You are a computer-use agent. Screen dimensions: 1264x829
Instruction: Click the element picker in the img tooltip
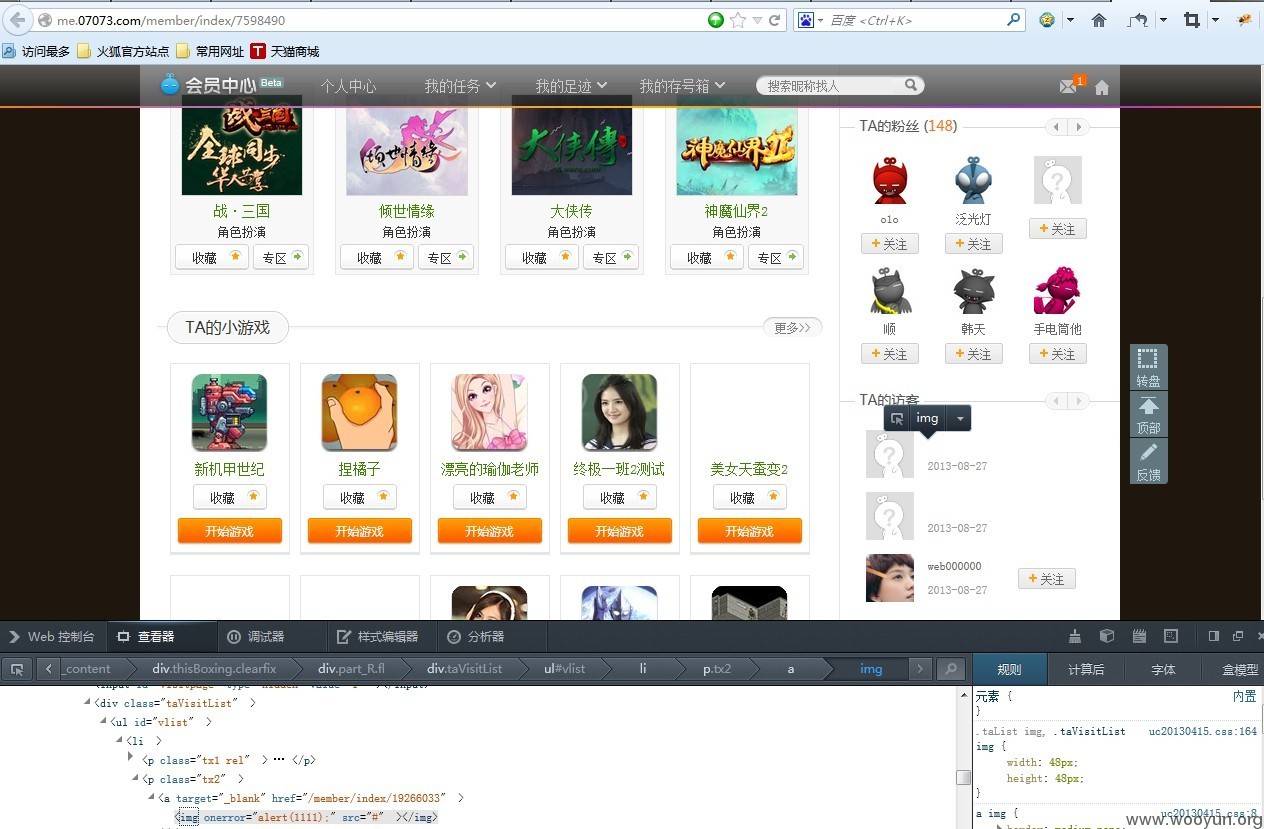(897, 418)
